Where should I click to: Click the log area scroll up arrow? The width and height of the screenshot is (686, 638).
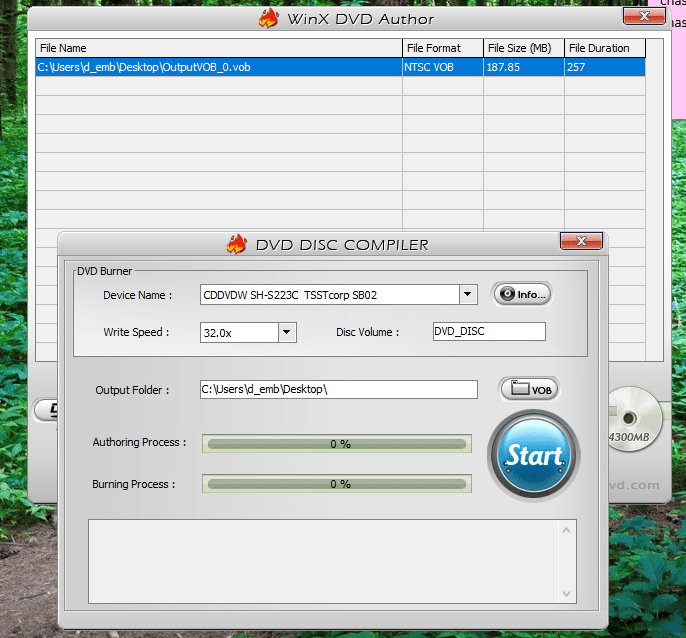tap(567, 530)
